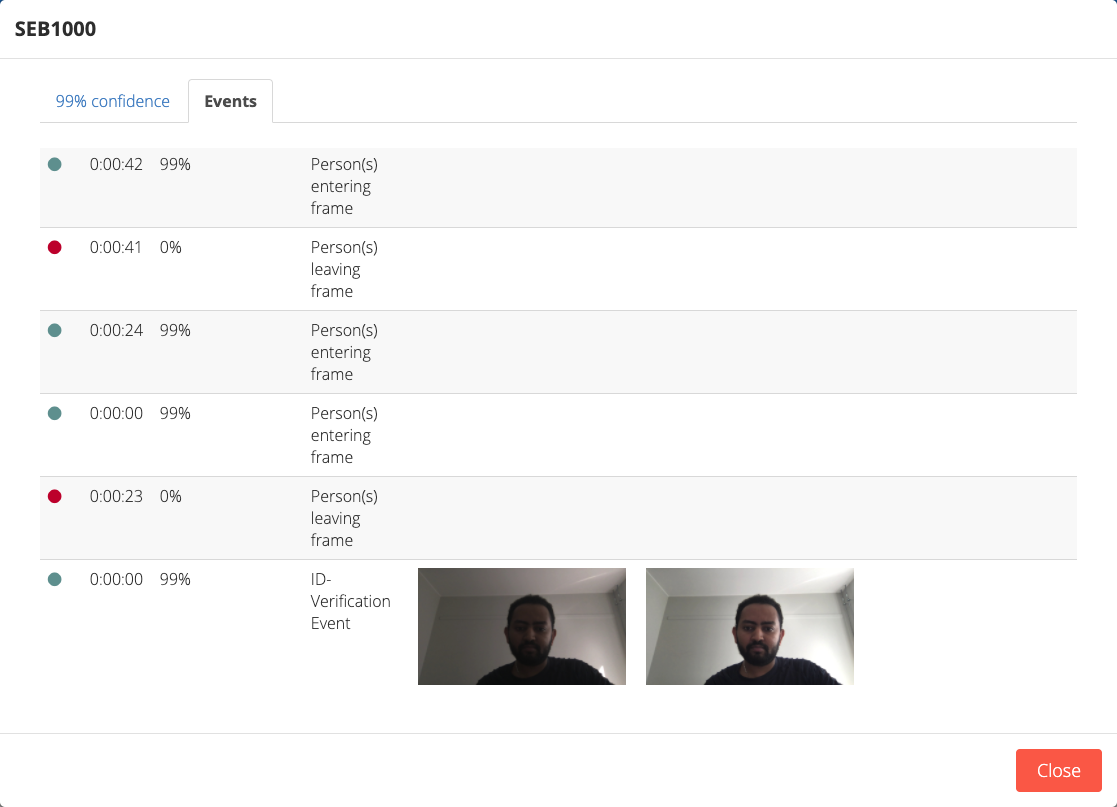Viewport: 1117px width, 807px height.
Task: Select the 0:00:42 timestamp
Action: pyautogui.click(x=116, y=165)
